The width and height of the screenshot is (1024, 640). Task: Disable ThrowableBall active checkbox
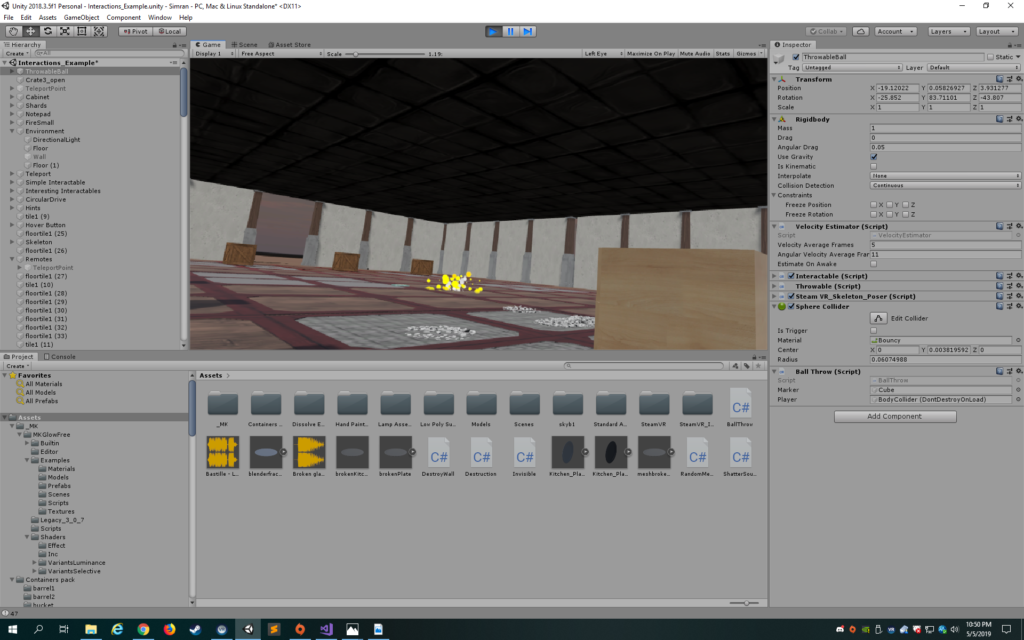click(x=795, y=57)
